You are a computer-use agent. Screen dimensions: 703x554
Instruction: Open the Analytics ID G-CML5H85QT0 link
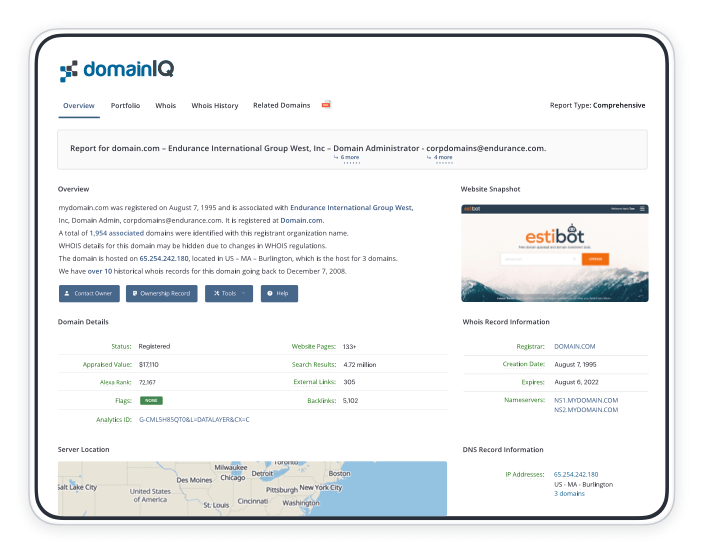[194, 420]
